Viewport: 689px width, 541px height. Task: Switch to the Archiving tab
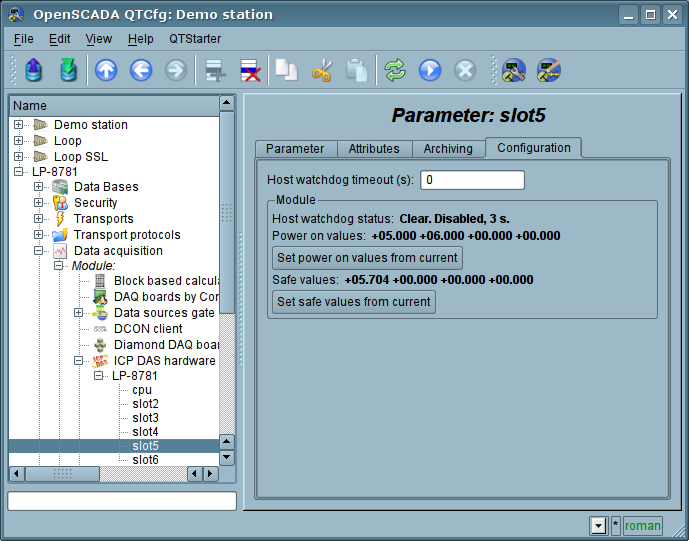[447, 149]
